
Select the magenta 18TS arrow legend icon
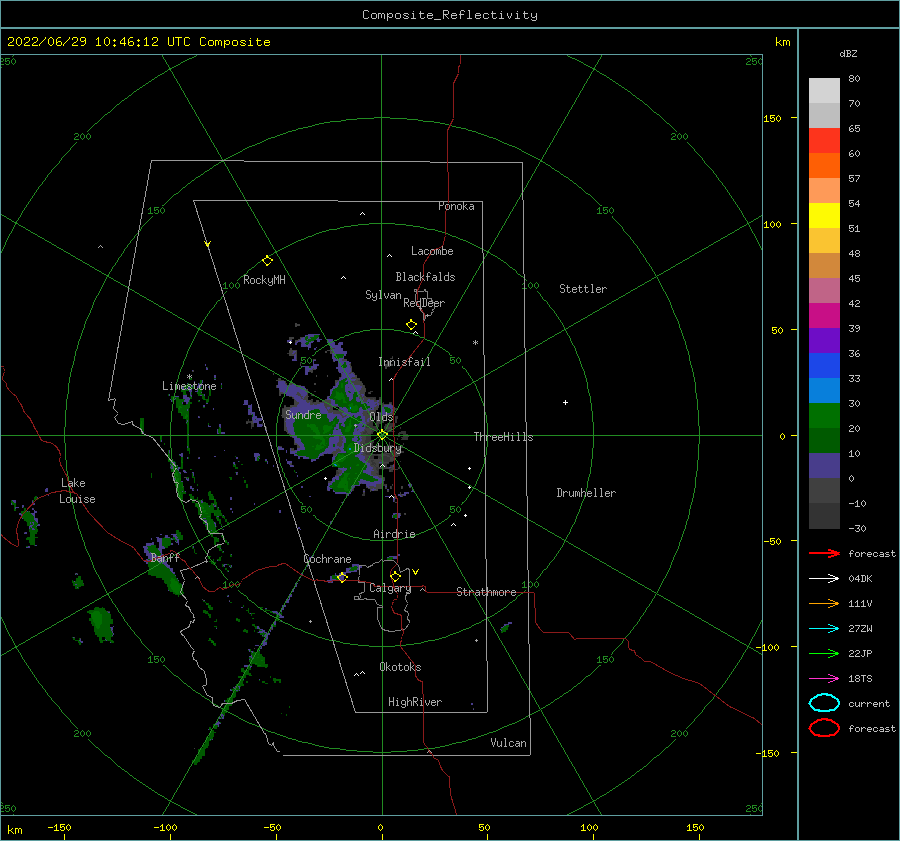[824, 679]
